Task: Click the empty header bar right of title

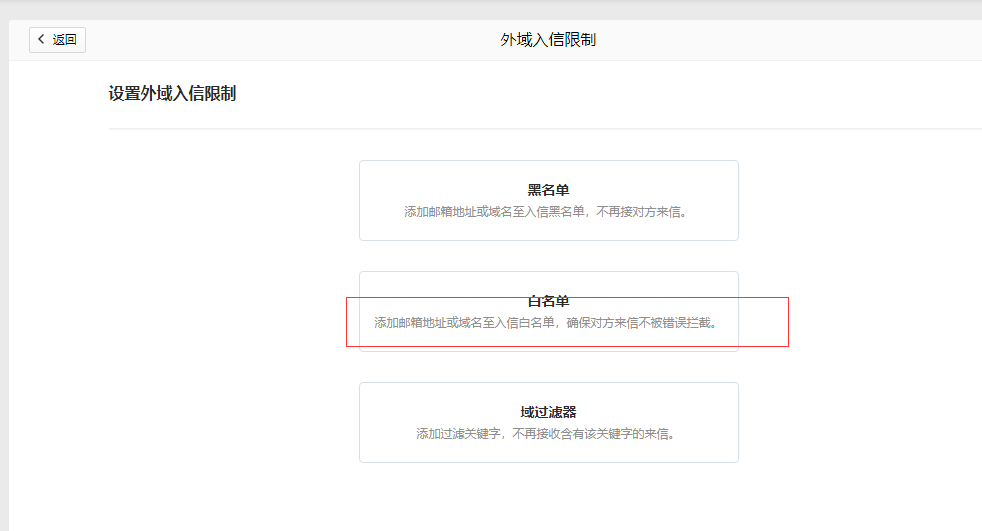Action: click(800, 40)
